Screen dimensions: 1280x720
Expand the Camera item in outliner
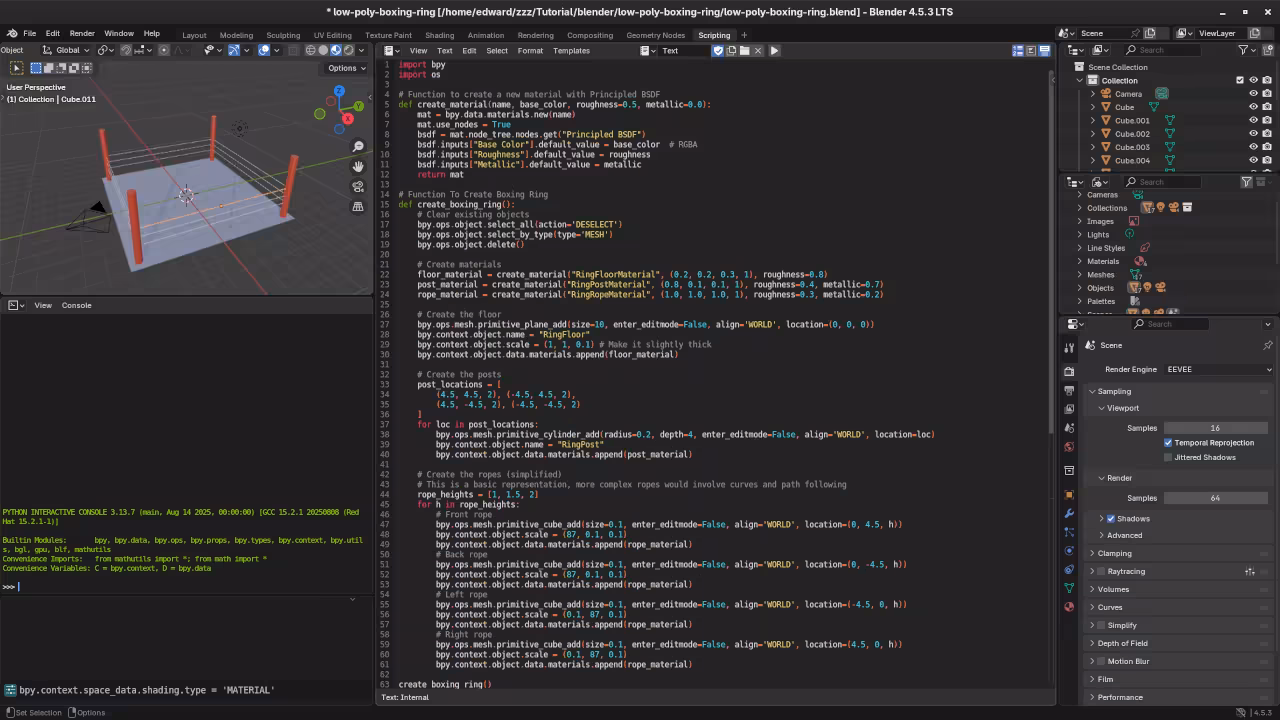click(x=1093, y=94)
